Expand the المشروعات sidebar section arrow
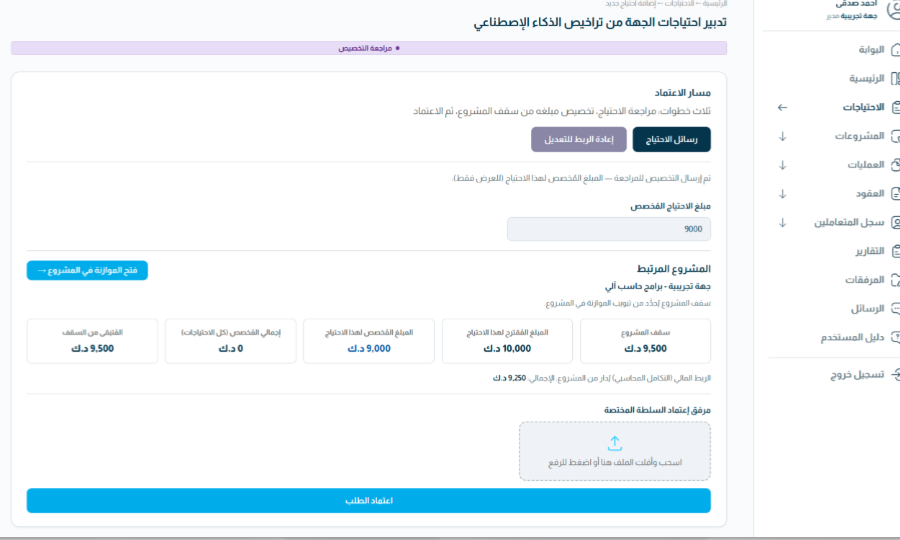This screenshot has height=540, width=900. (x=782, y=136)
